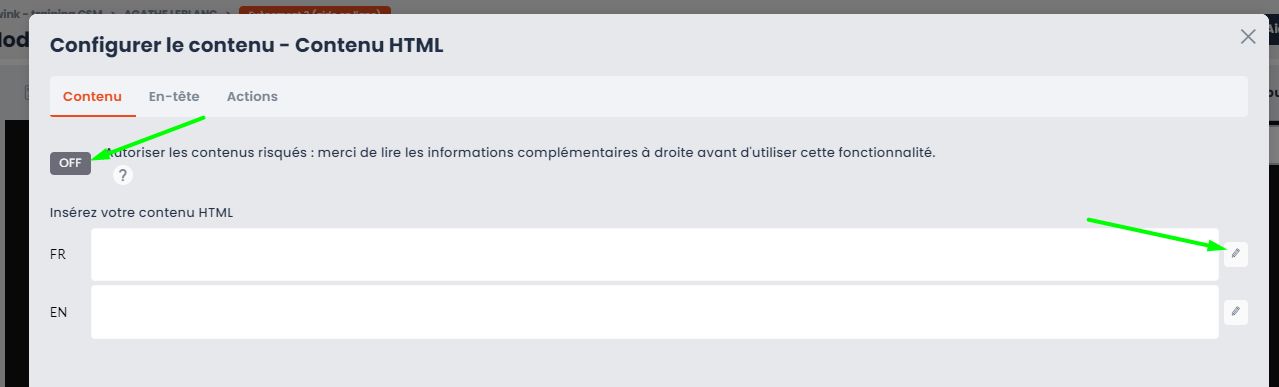This screenshot has height=387, width=1279.
Task: Switch to the Contenu tab
Action: pyautogui.click(x=92, y=97)
